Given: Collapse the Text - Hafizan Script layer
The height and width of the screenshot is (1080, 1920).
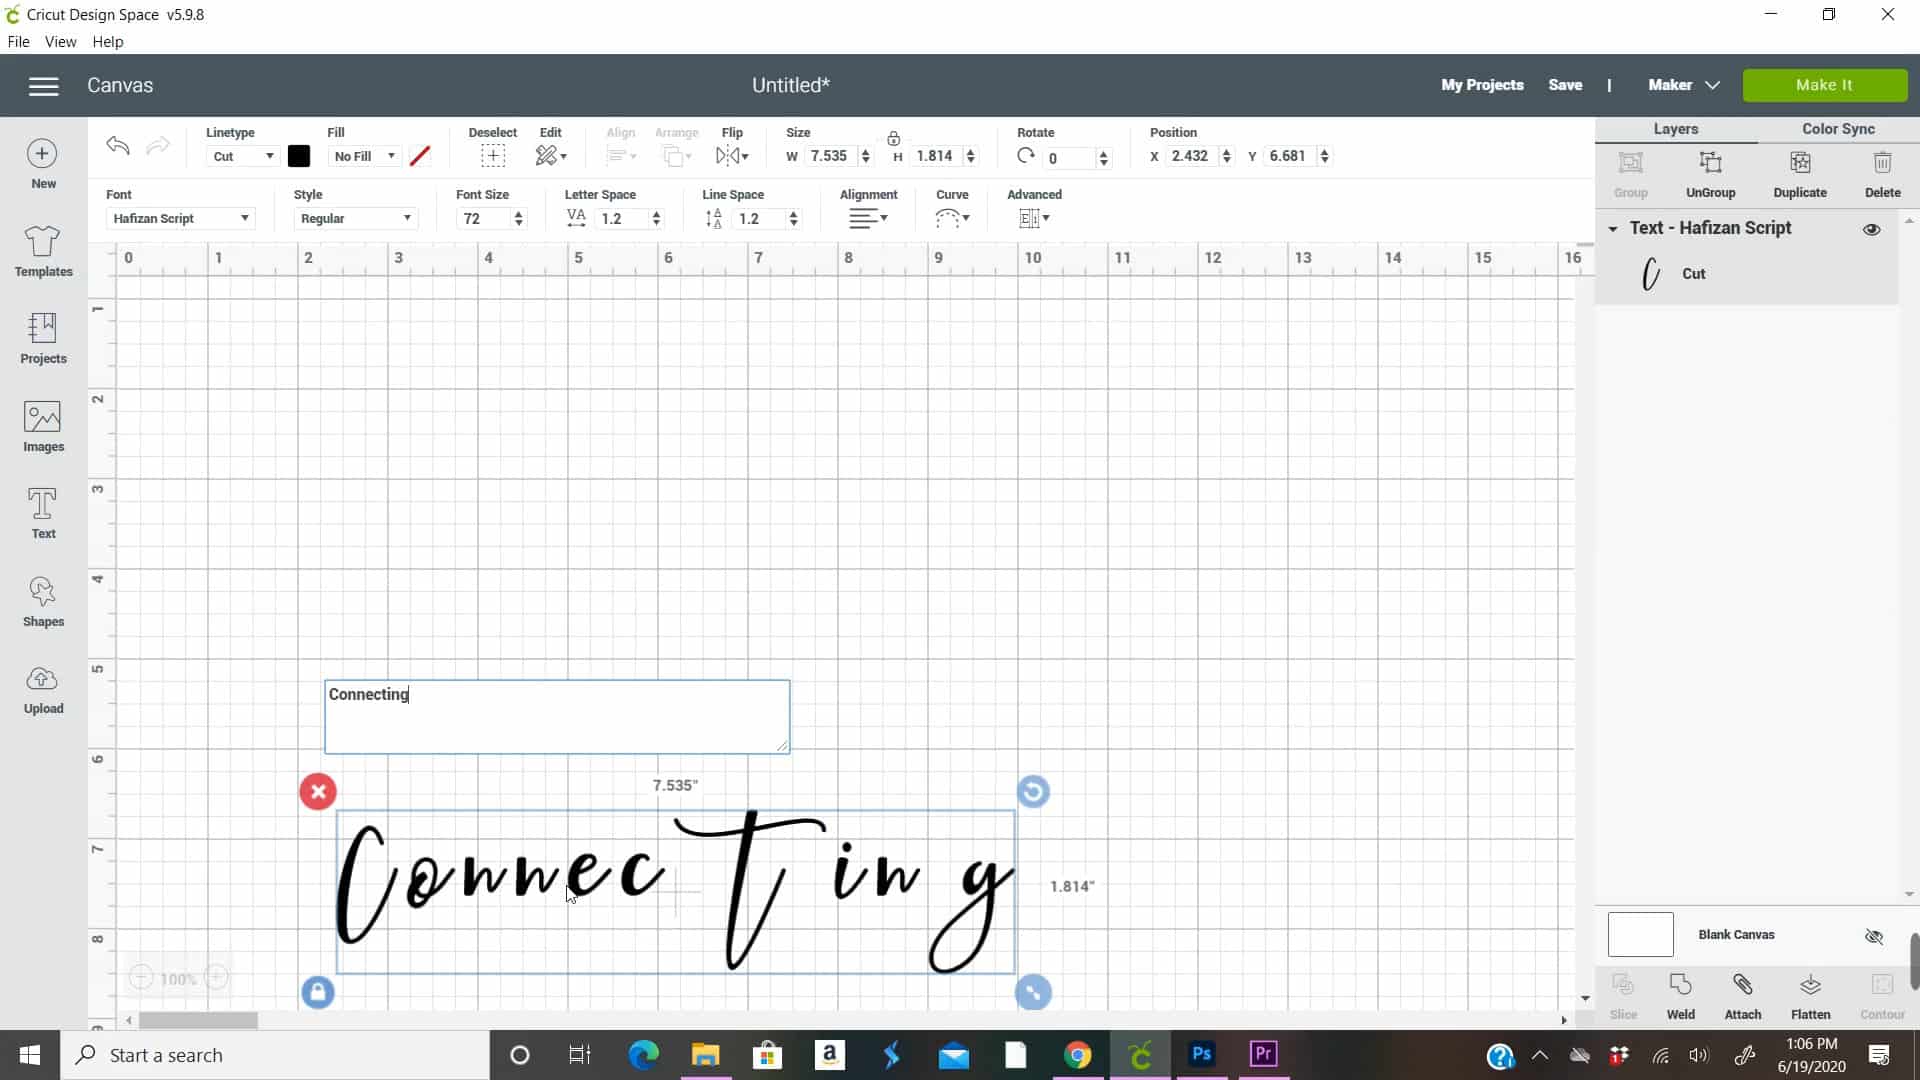Looking at the screenshot, I should 1612,229.
